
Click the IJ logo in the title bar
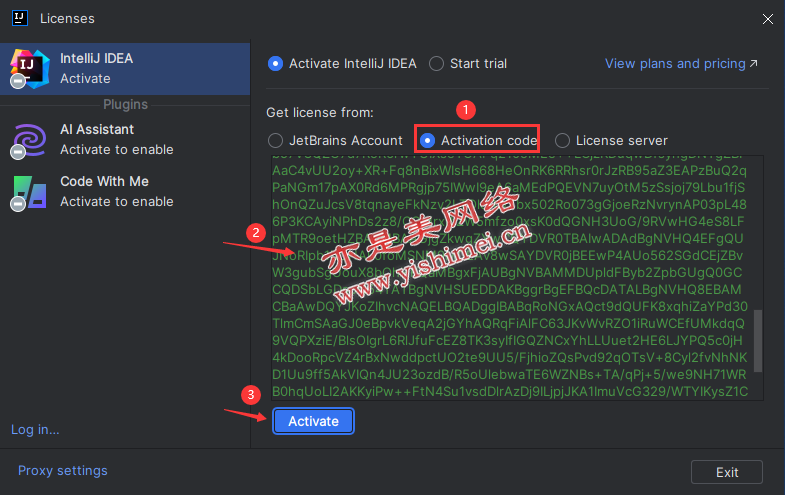click(x=20, y=18)
